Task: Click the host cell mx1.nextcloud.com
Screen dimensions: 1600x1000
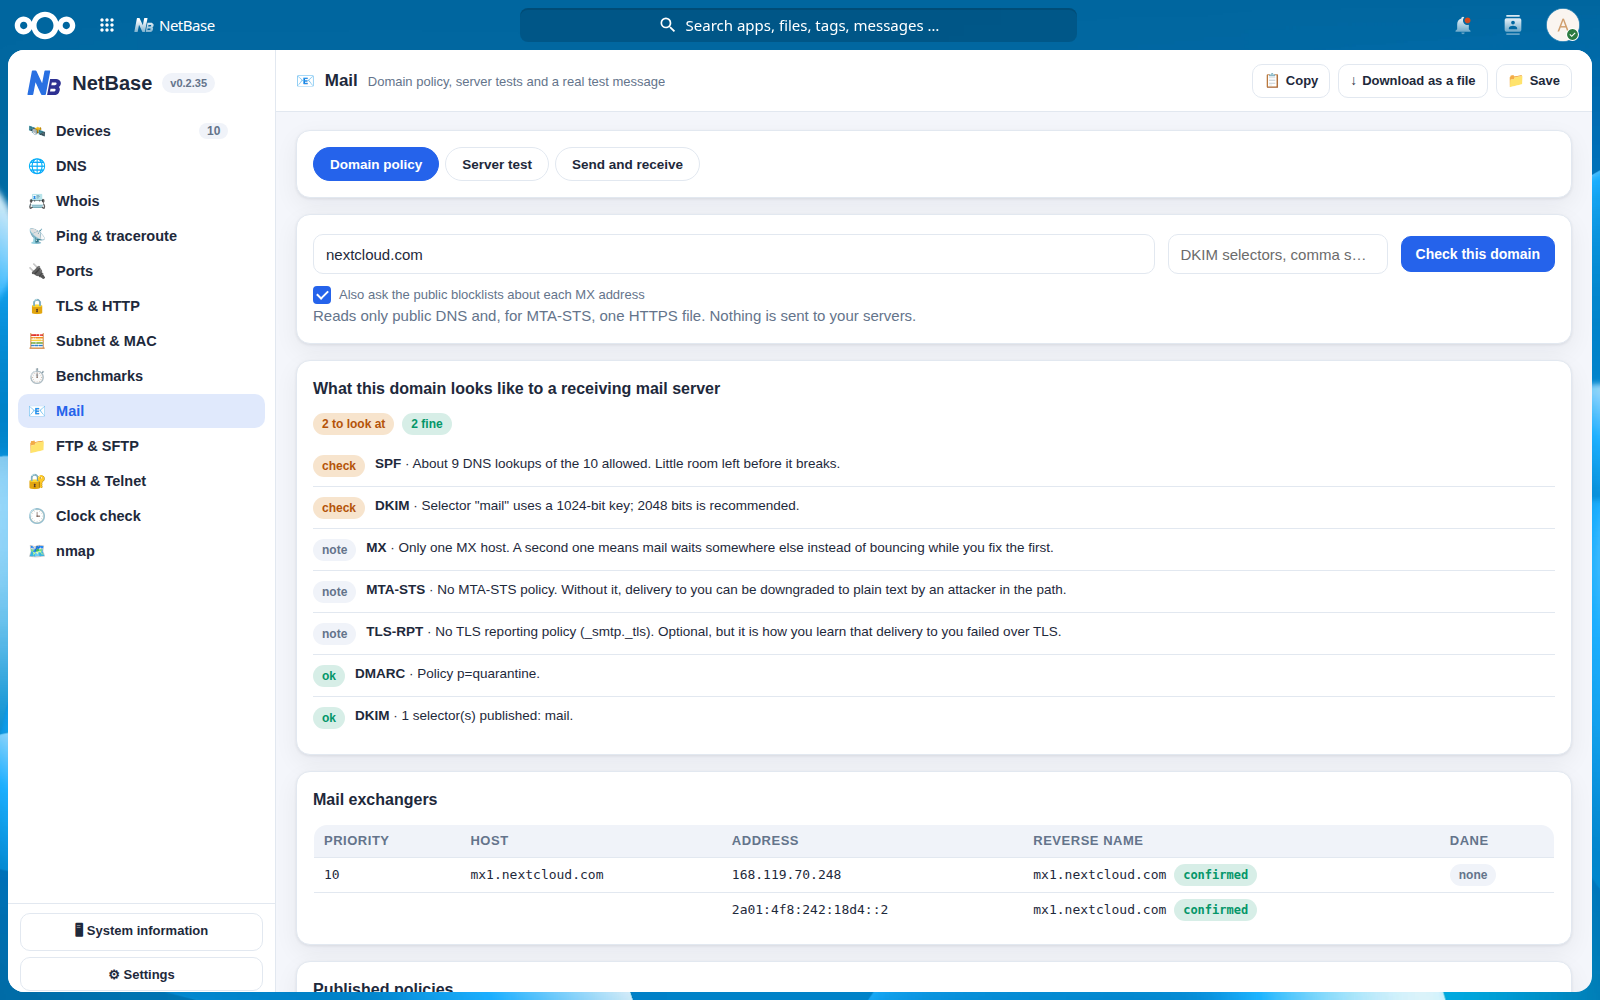Action: pyautogui.click(x=537, y=875)
